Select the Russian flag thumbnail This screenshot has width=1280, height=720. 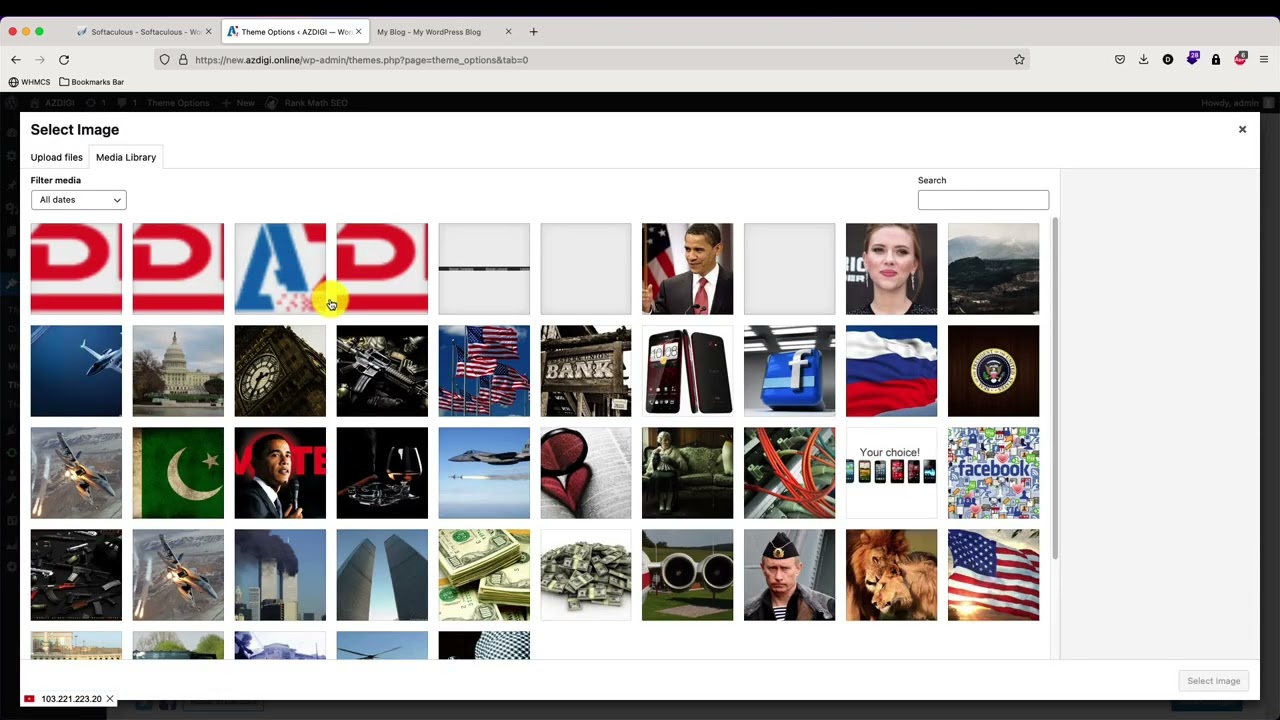click(x=891, y=371)
